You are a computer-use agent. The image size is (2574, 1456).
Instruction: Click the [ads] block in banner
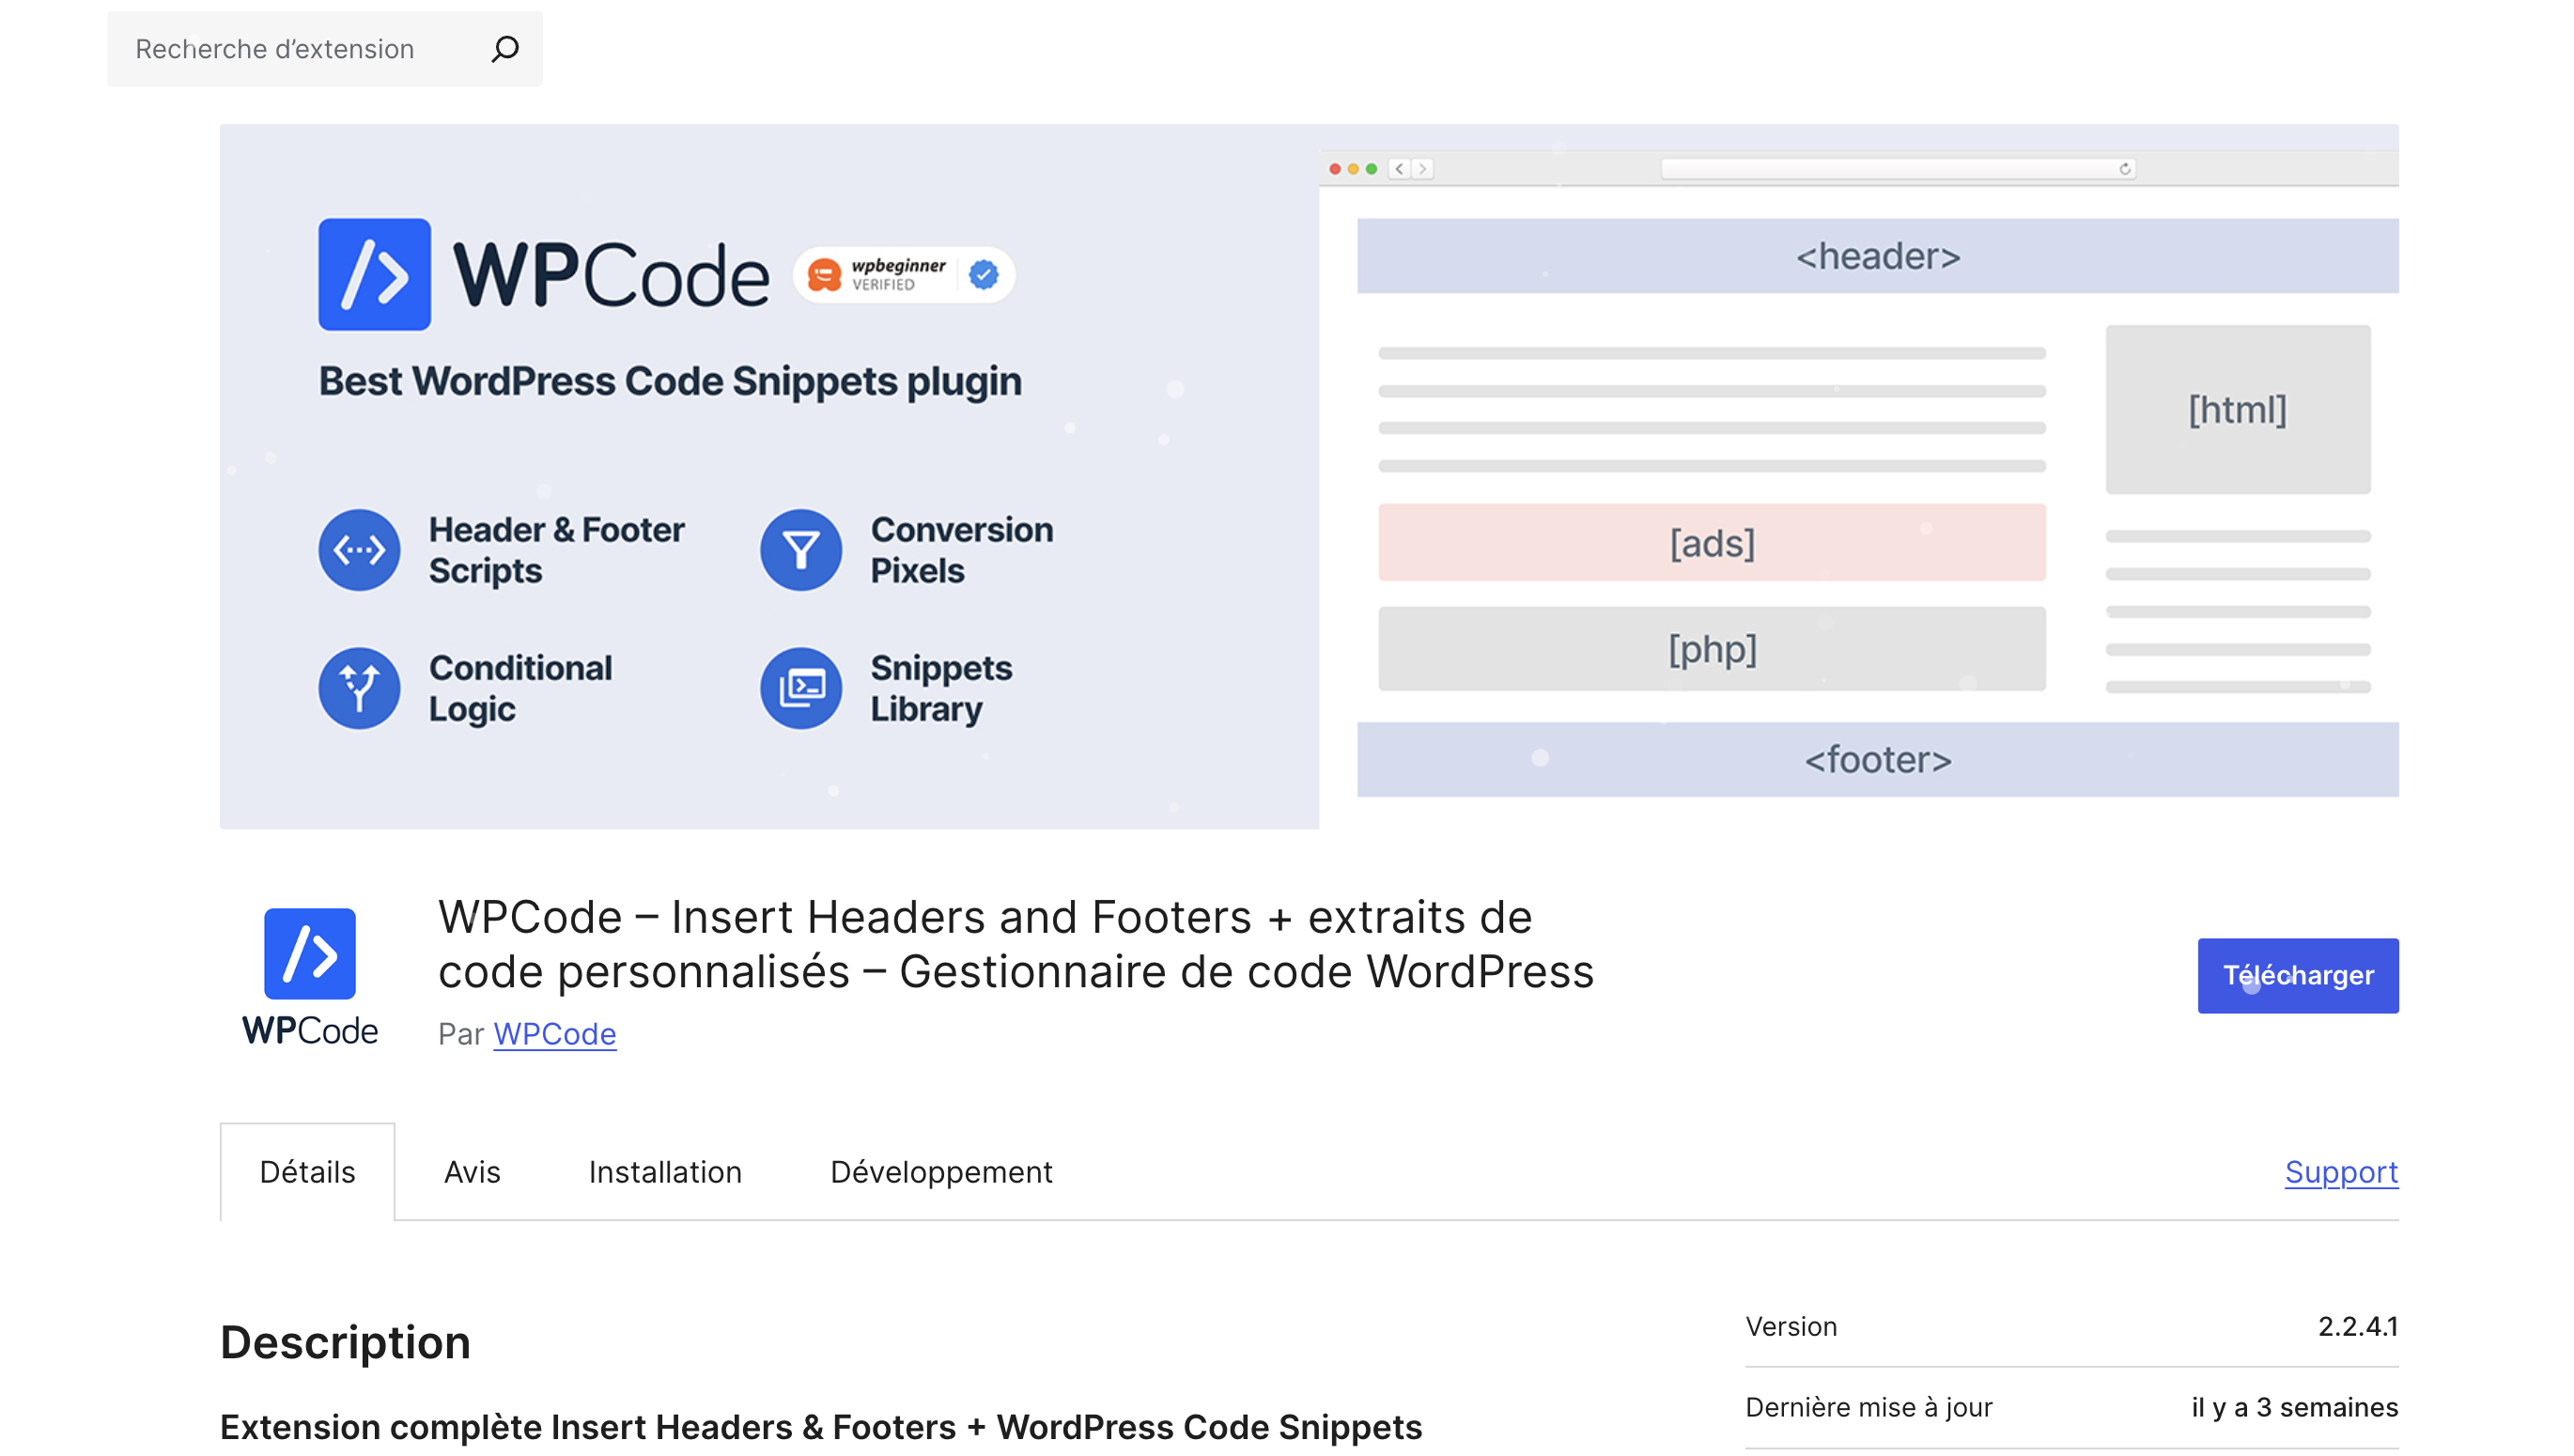pyautogui.click(x=1711, y=543)
